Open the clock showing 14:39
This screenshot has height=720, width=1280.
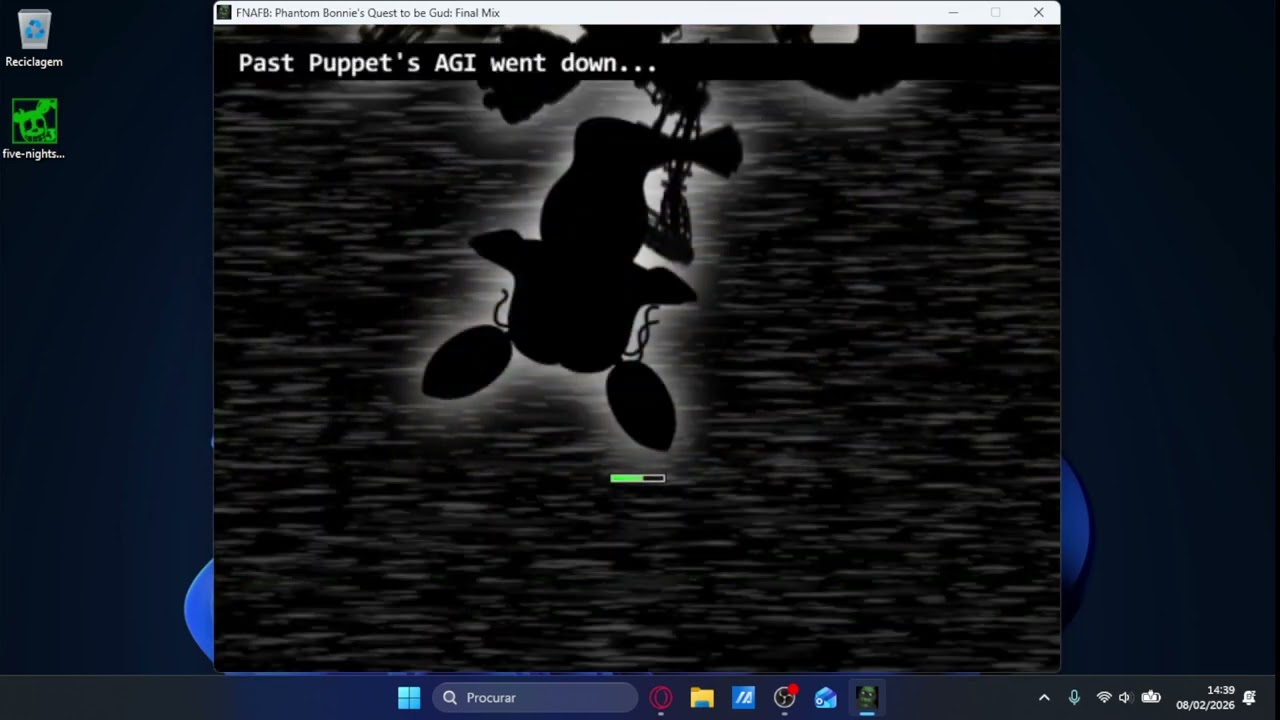point(1205,698)
